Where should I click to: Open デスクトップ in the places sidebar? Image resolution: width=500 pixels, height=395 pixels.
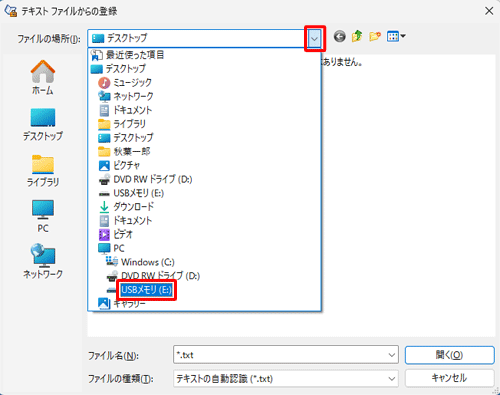[x=43, y=124]
